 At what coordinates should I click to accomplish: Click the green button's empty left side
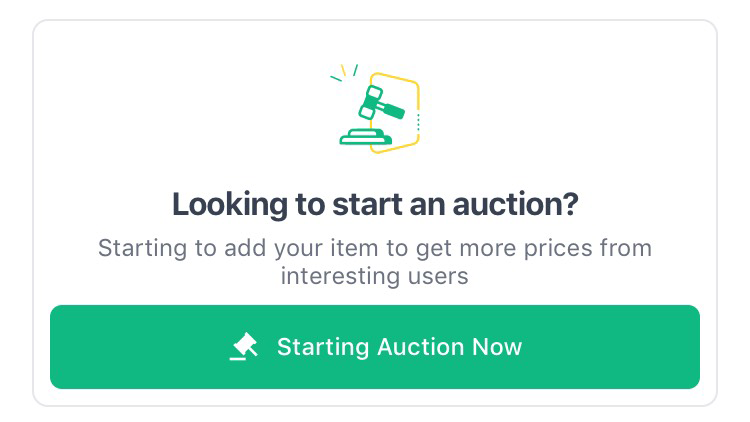coord(140,347)
